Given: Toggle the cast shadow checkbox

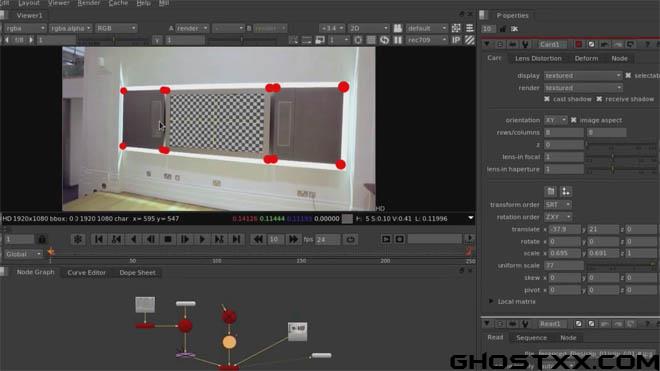Looking at the screenshot, I should (547, 99).
